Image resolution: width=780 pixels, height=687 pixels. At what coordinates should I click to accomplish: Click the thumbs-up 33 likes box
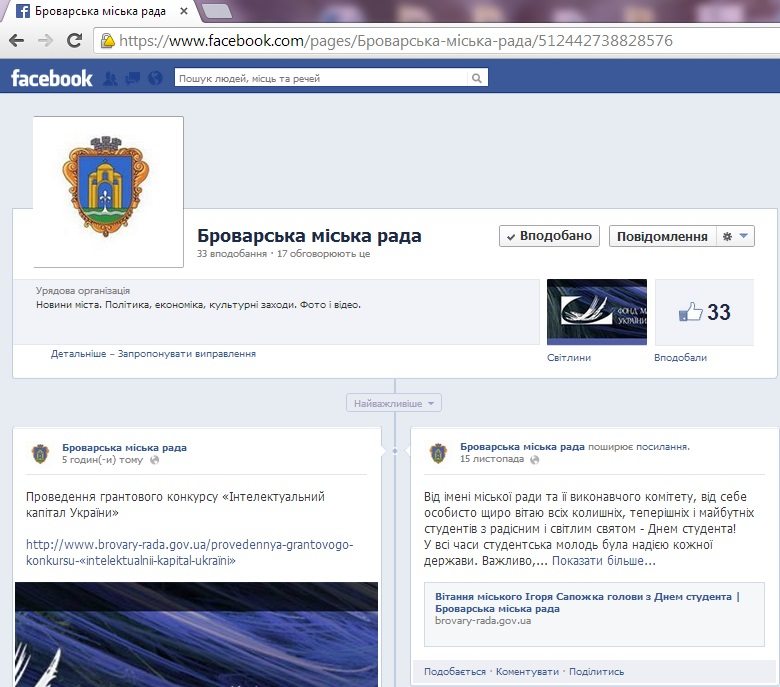704,312
